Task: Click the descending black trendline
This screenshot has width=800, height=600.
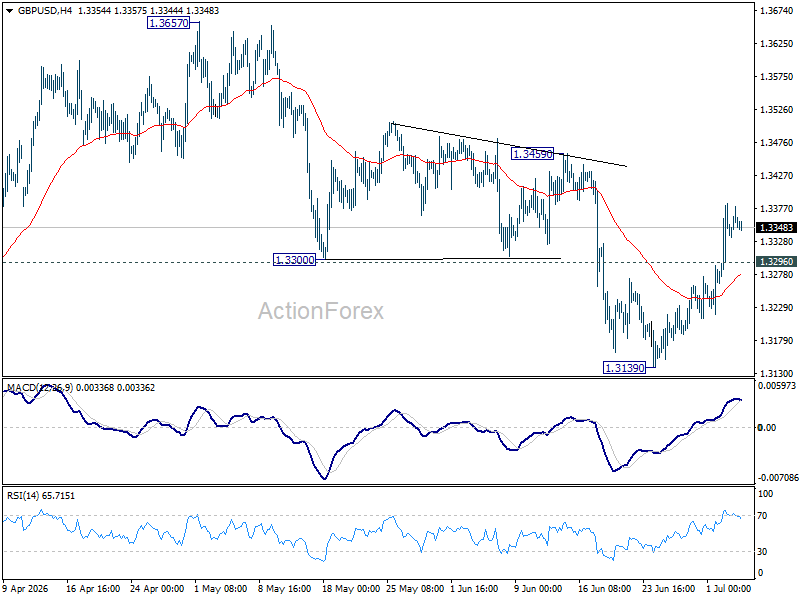Action: pos(509,145)
